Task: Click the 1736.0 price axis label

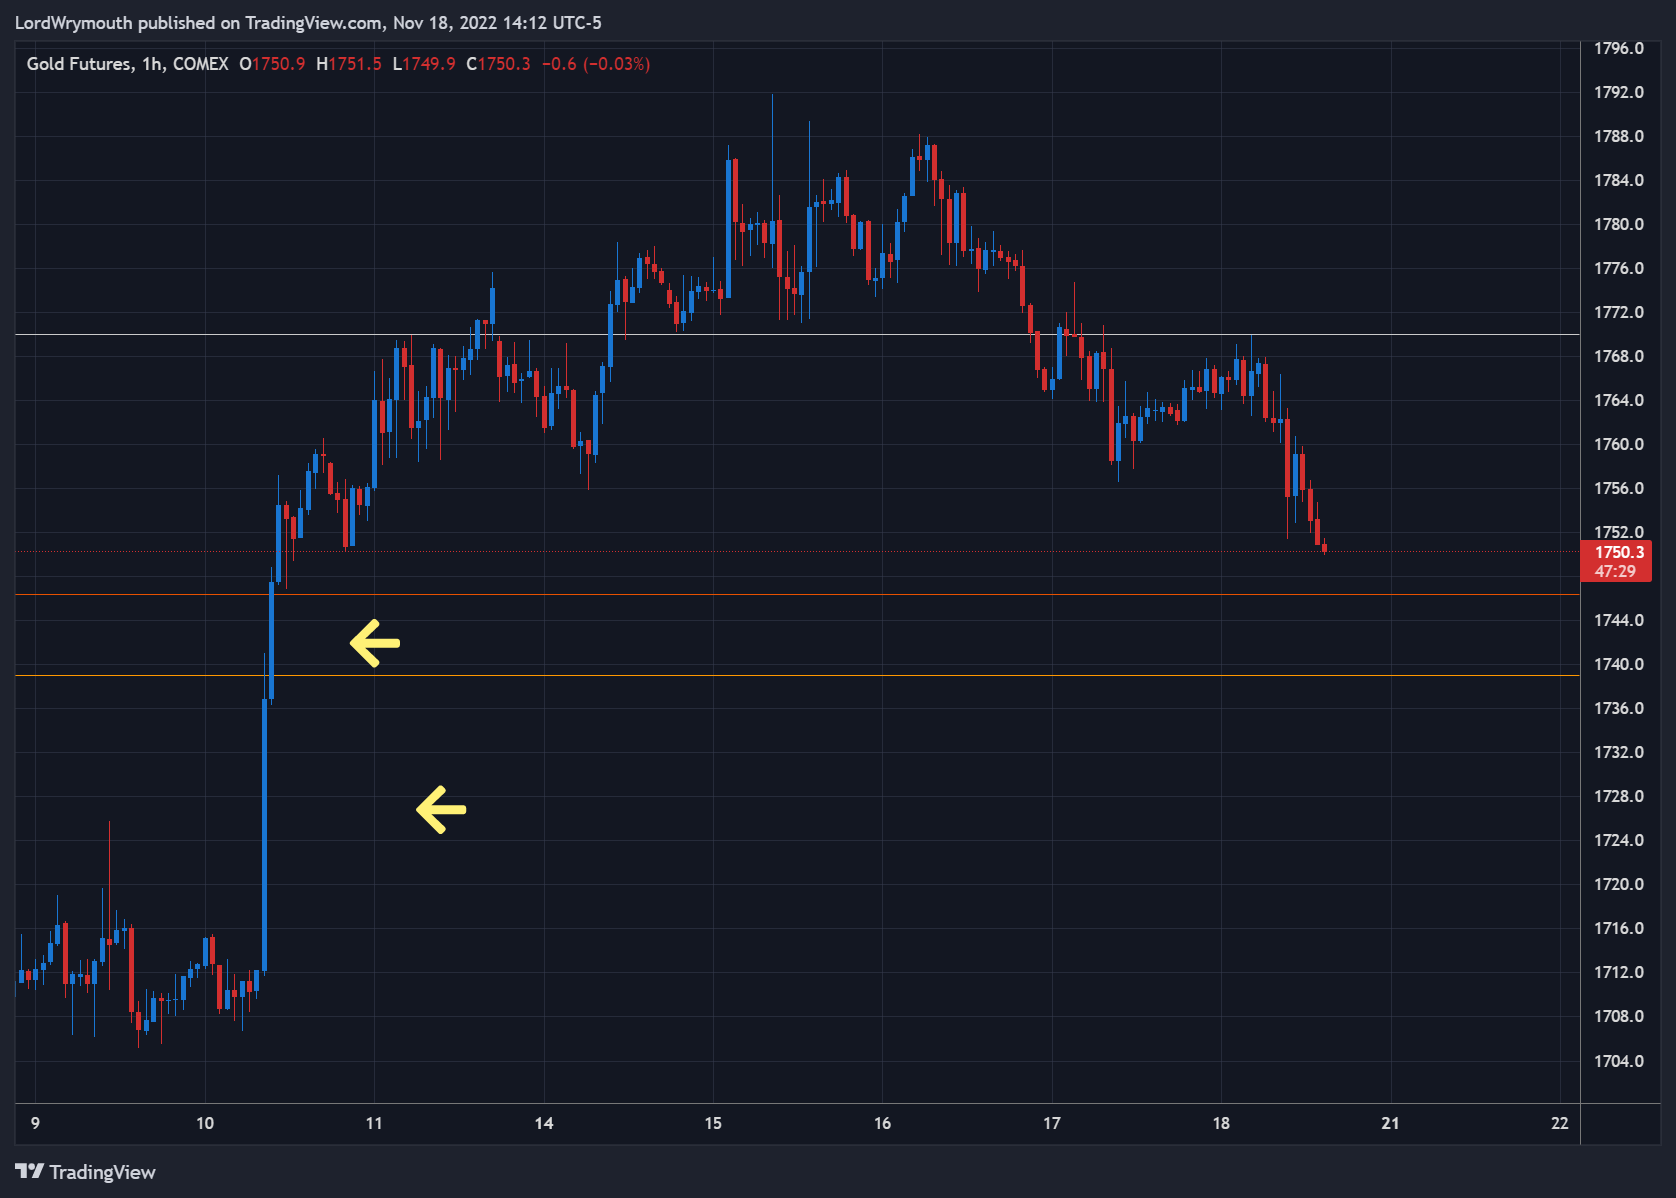Action: pos(1618,708)
